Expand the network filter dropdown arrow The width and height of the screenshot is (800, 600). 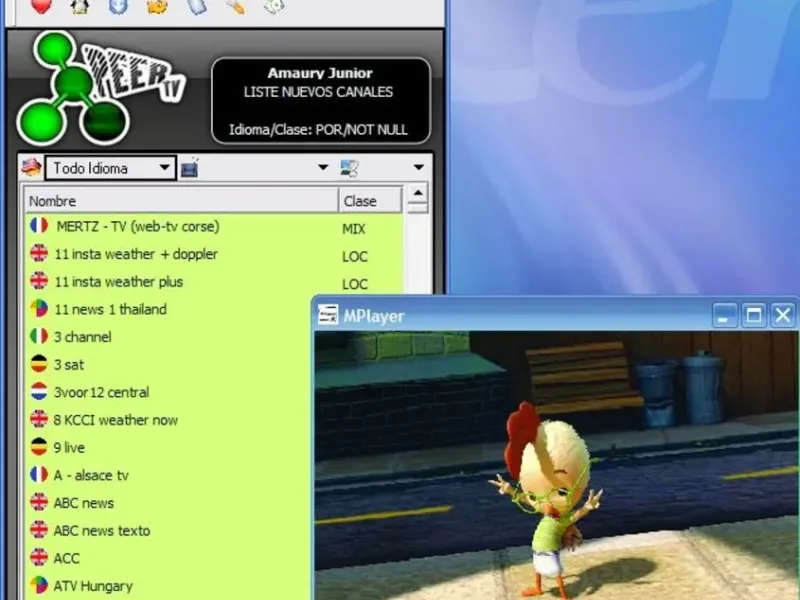419,167
